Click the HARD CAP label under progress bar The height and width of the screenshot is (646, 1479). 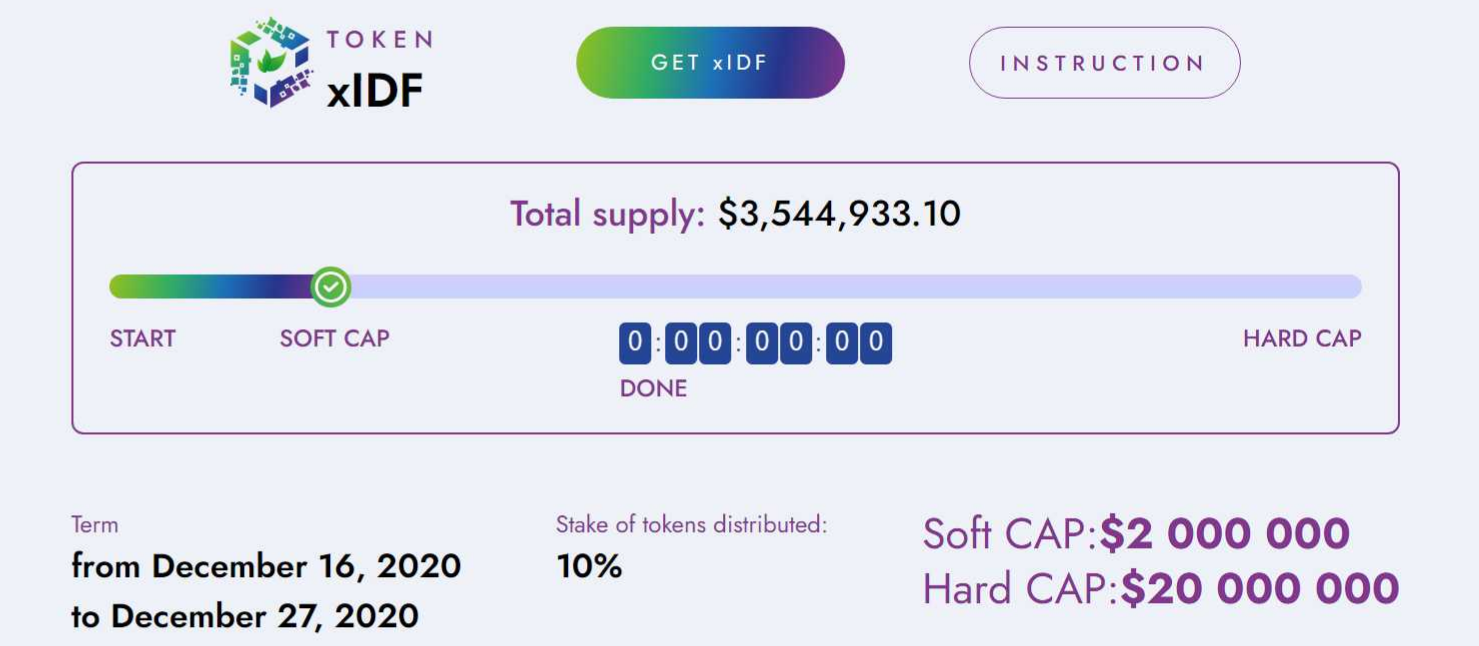point(1301,339)
